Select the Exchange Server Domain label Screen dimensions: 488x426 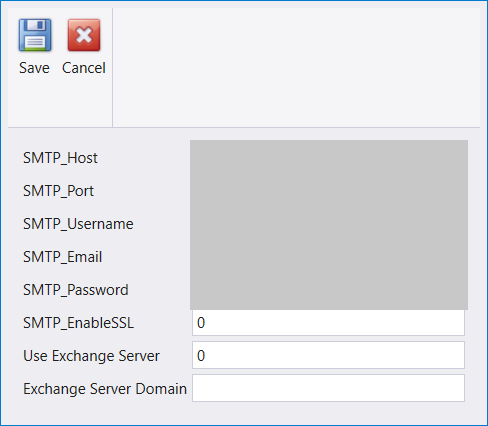coord(105,389)
